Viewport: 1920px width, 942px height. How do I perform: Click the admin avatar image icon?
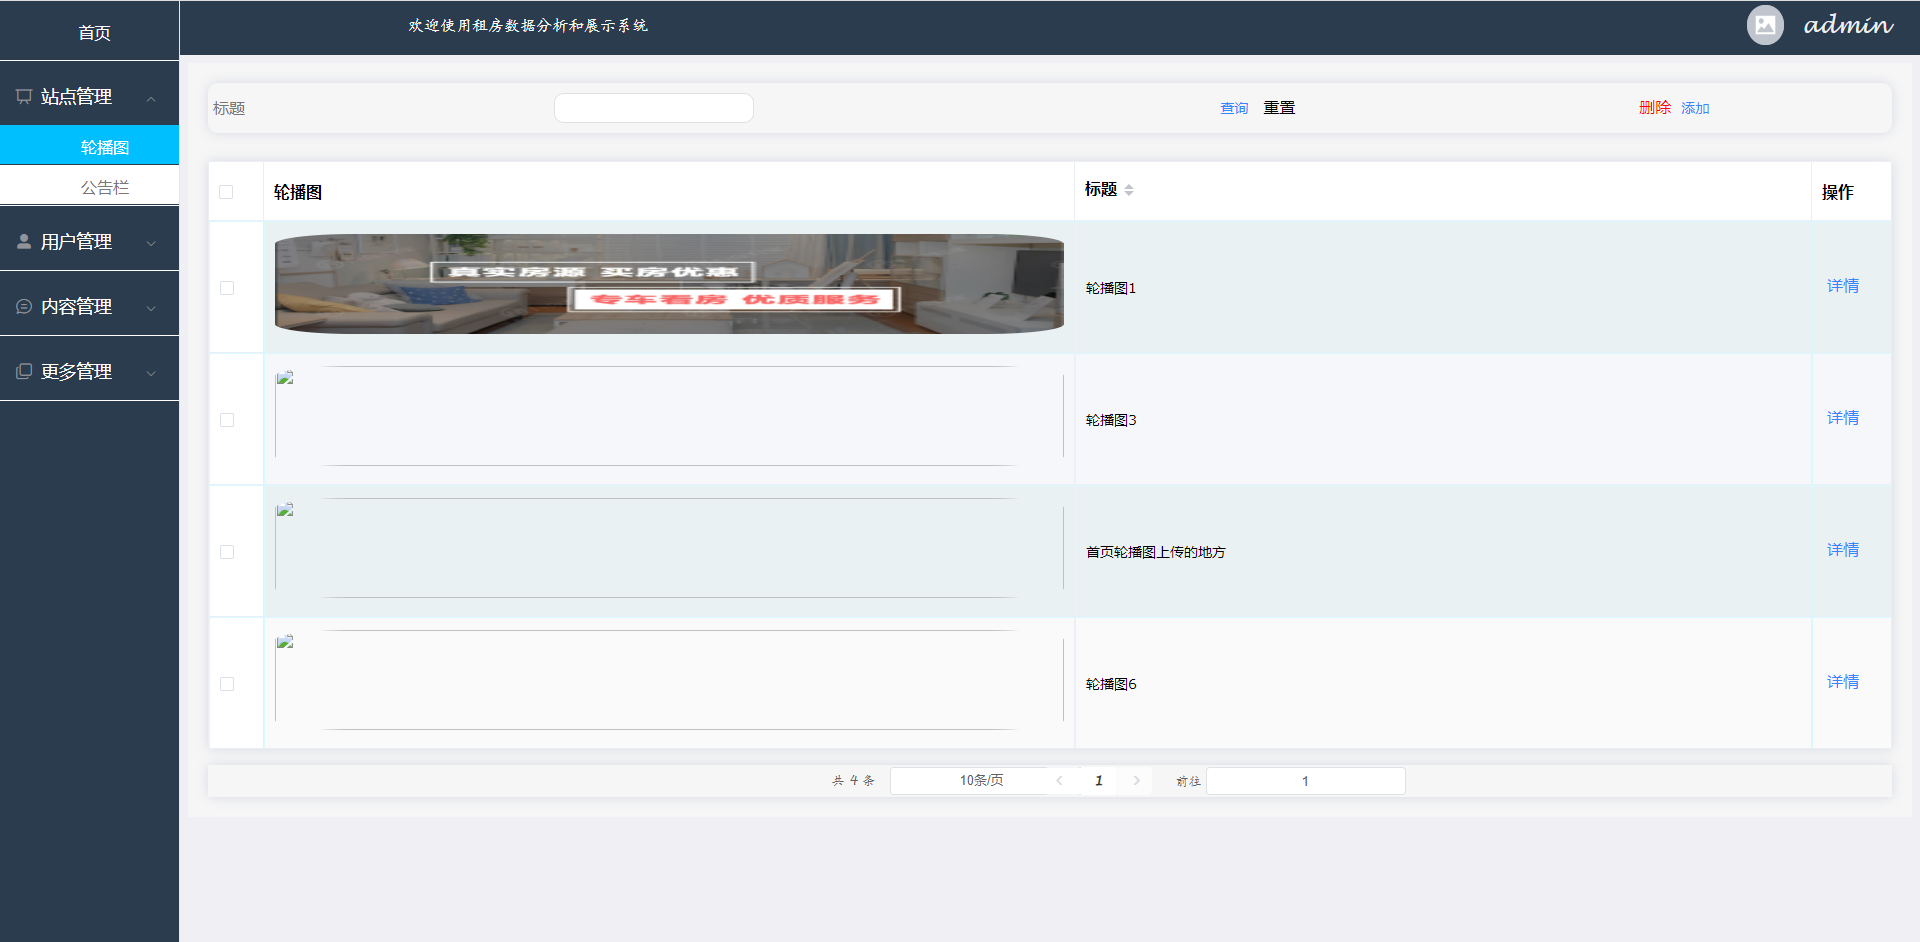pos(1764,25)
